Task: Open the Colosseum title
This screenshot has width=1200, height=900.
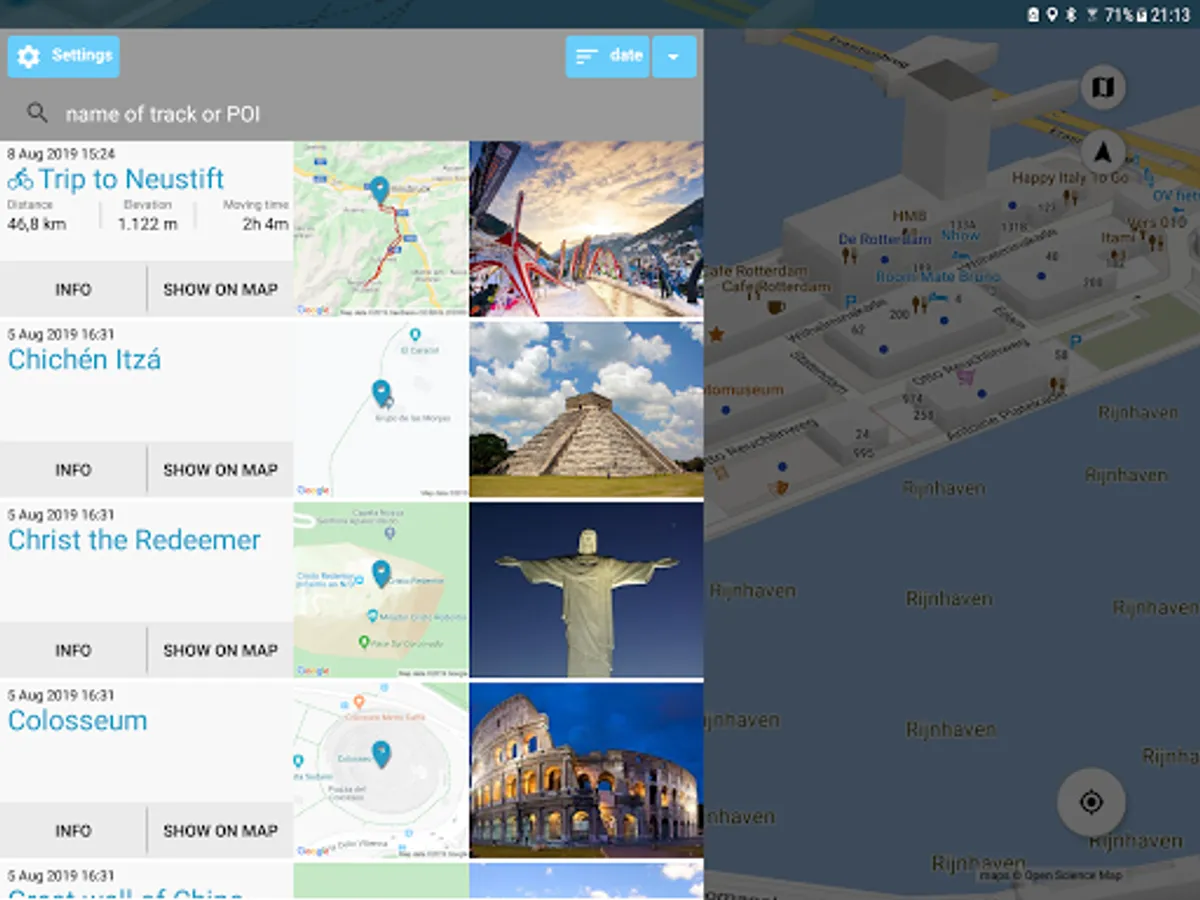Action: (x=78, y=721)
